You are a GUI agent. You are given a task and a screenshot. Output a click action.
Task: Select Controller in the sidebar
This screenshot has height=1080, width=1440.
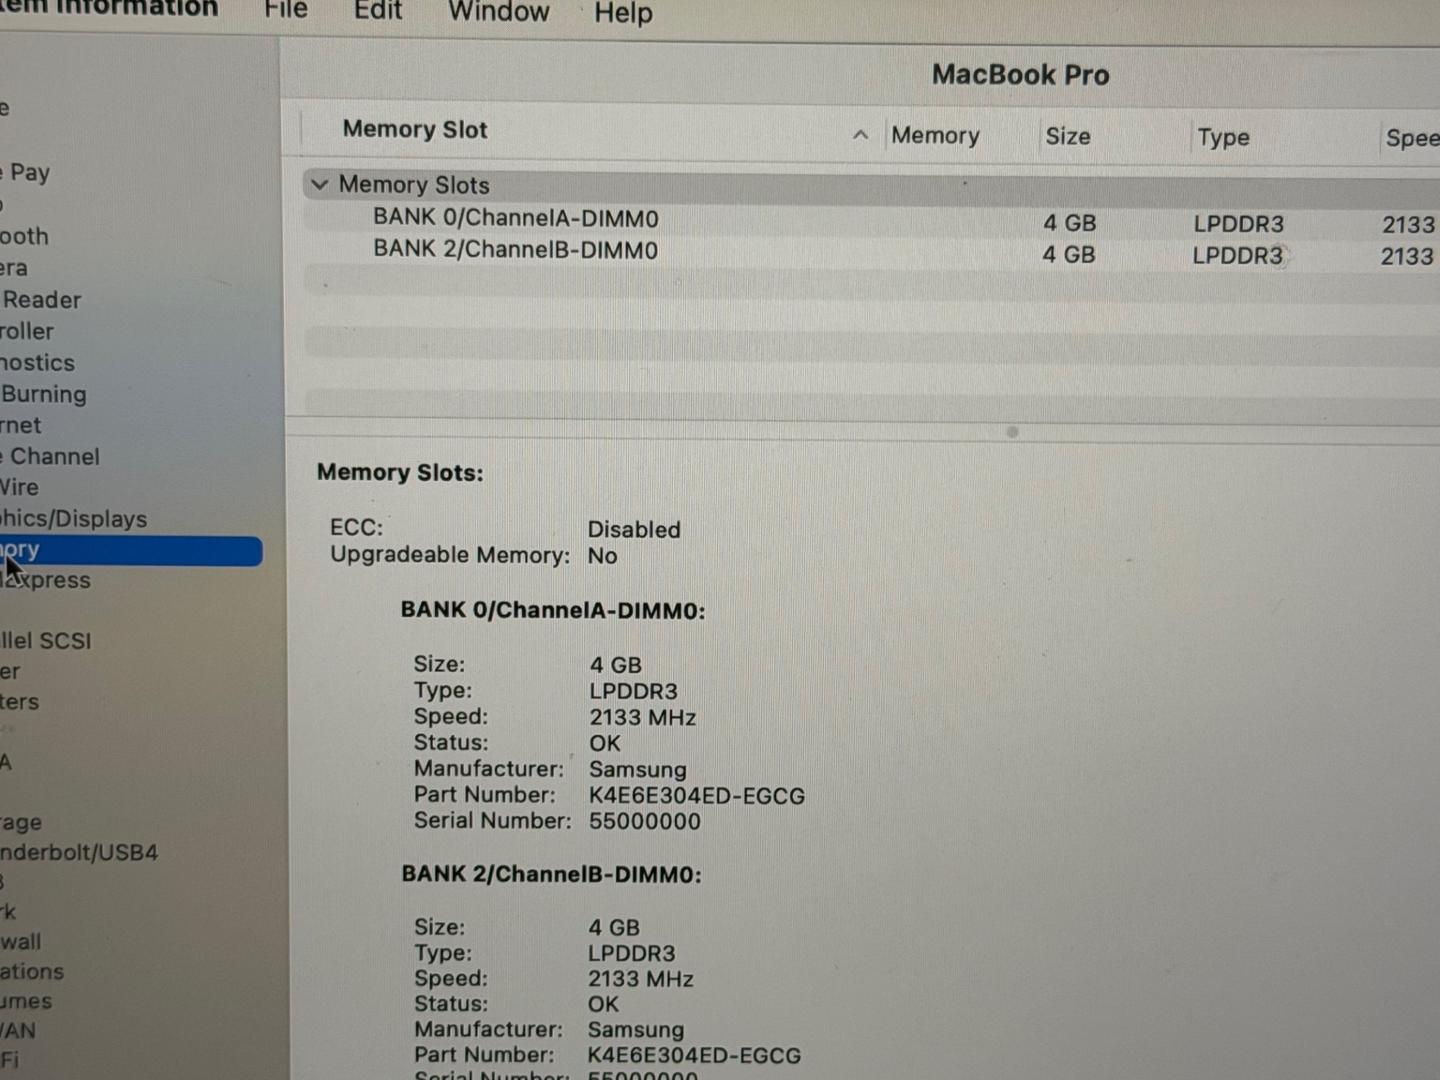[27, 331]
